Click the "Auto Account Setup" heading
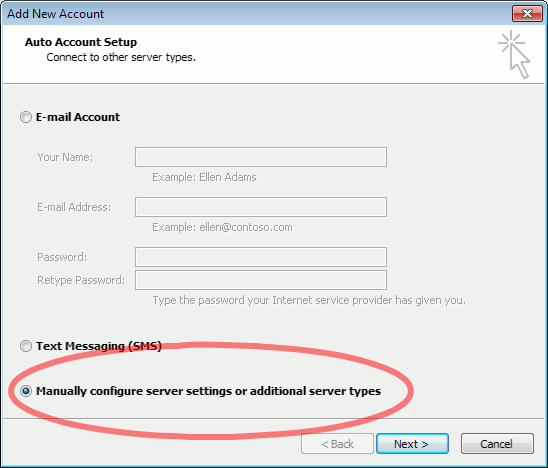This screenshot has height=468, width=548. pos(81,42)
